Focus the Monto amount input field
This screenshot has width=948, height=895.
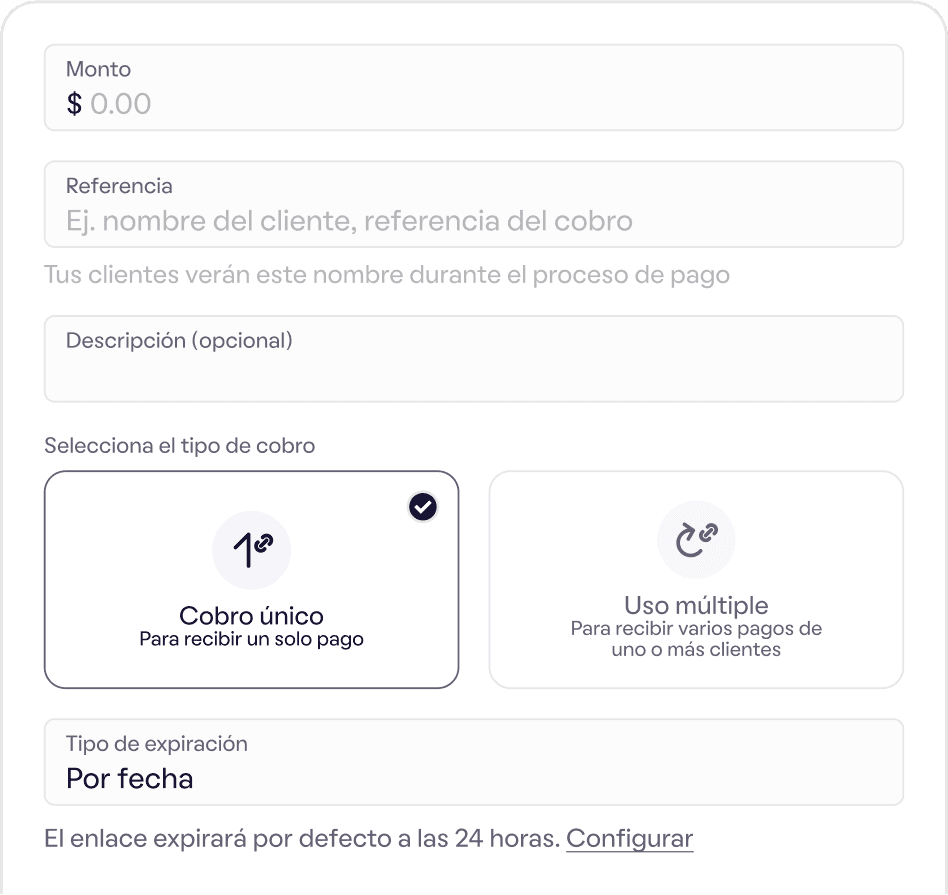(x=474, y=87)
